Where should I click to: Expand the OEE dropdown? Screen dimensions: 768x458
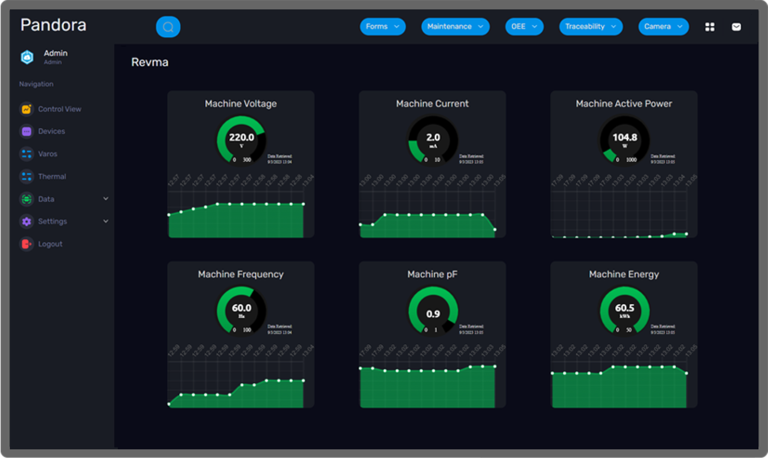[524, 27]
